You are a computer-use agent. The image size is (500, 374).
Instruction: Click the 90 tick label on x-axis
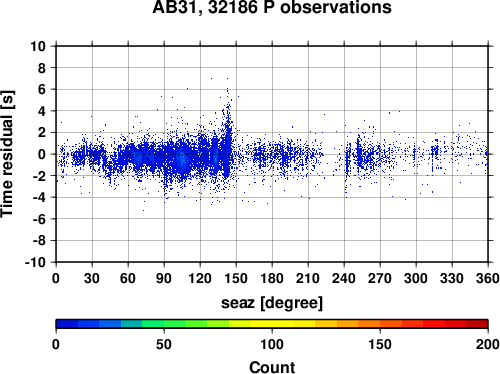click(x=164, y=278)
